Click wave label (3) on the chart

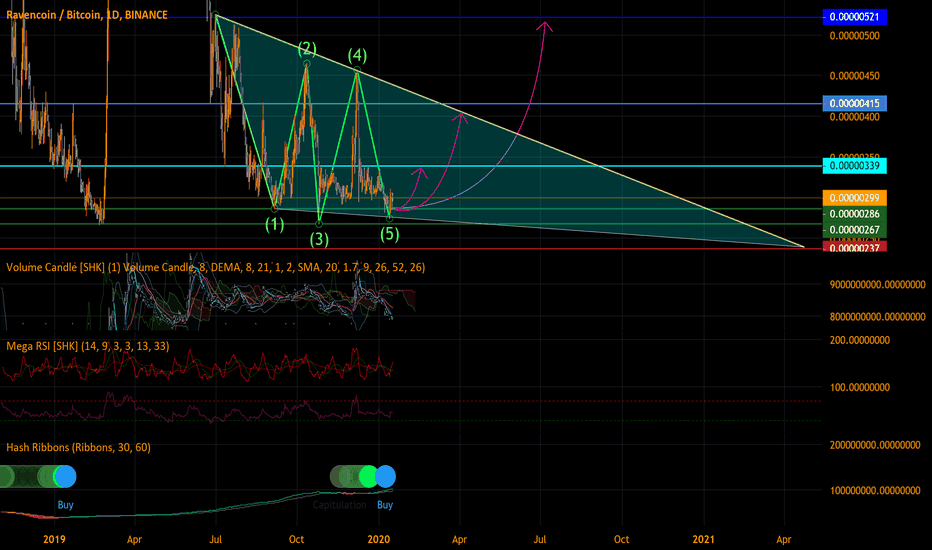point(319,239)
